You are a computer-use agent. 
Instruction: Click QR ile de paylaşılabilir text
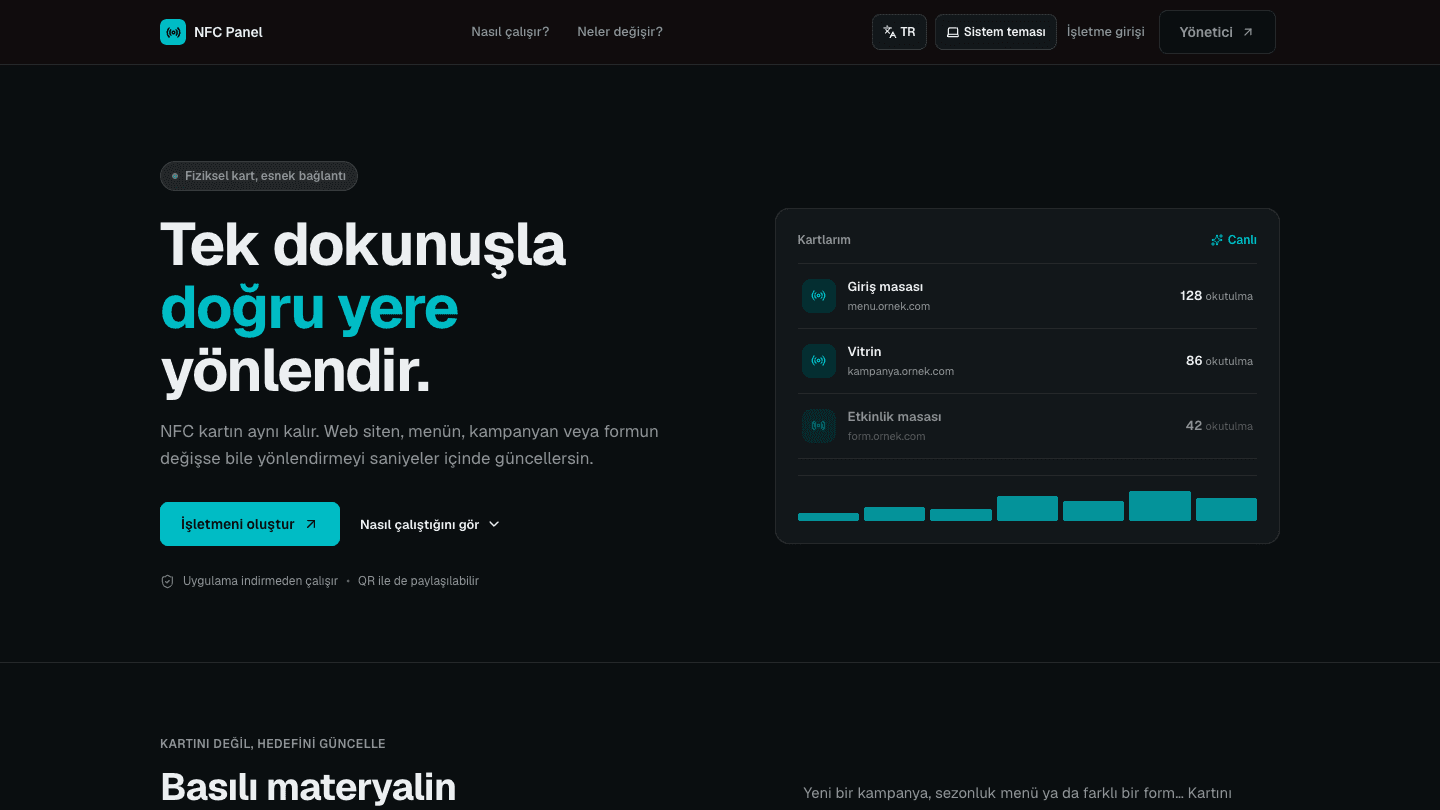(418, 581)
